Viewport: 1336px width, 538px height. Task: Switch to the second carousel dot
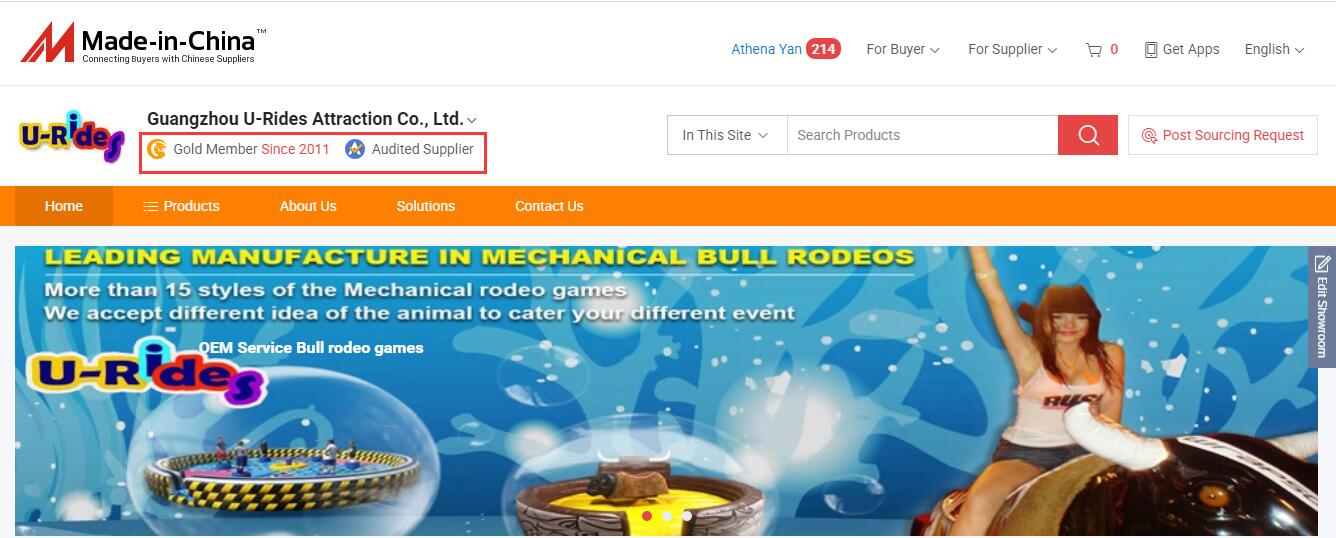pos(667,516)
